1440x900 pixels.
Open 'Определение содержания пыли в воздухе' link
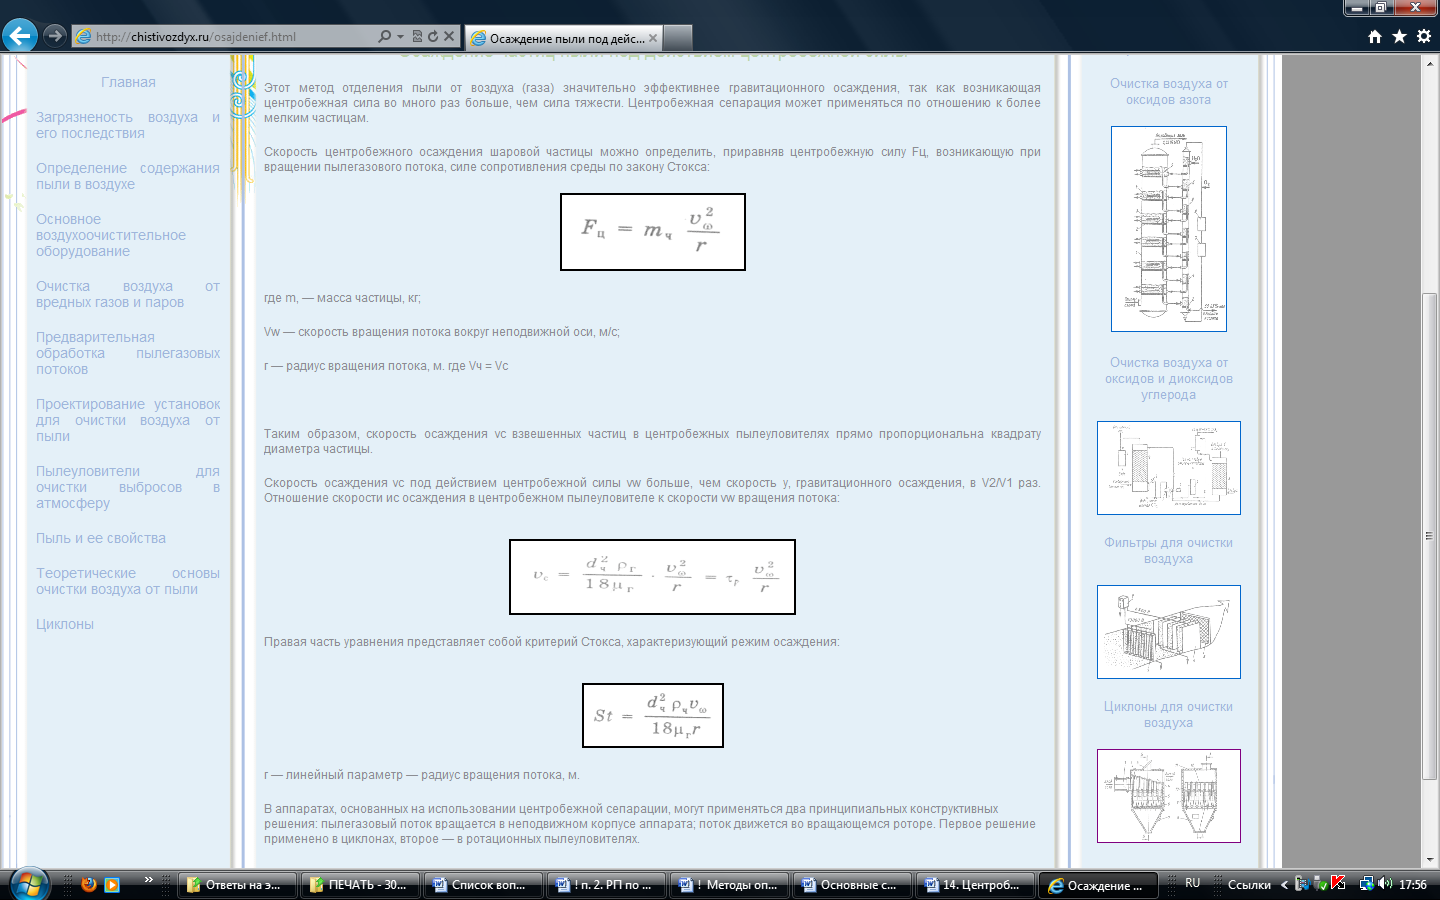[x=128, y=176]
